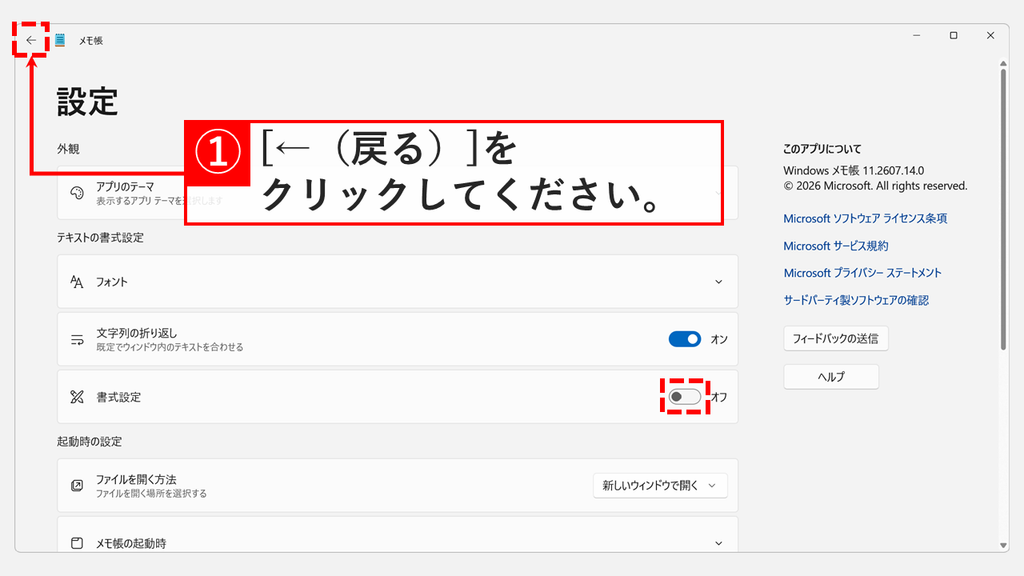This screenshot has width=1024, height=576.
Task: Click the back arrow button
Action: (x=31, y=40)
